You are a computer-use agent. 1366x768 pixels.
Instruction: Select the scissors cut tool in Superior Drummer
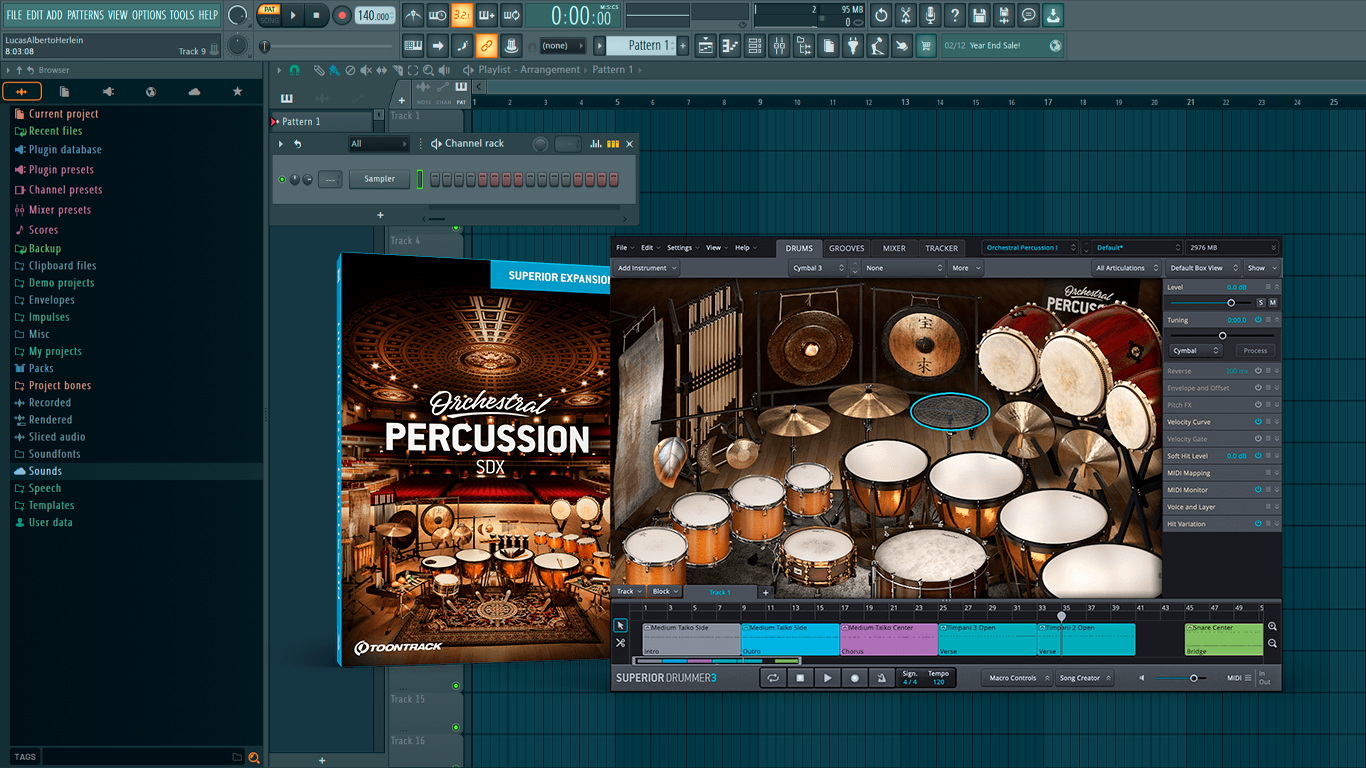pos(621,643)
